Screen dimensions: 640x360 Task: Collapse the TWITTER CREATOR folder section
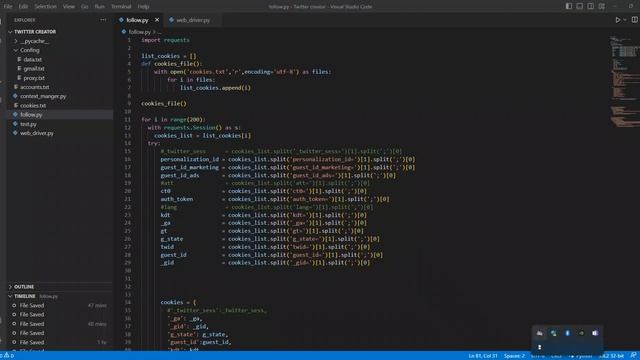pos(35,32)
